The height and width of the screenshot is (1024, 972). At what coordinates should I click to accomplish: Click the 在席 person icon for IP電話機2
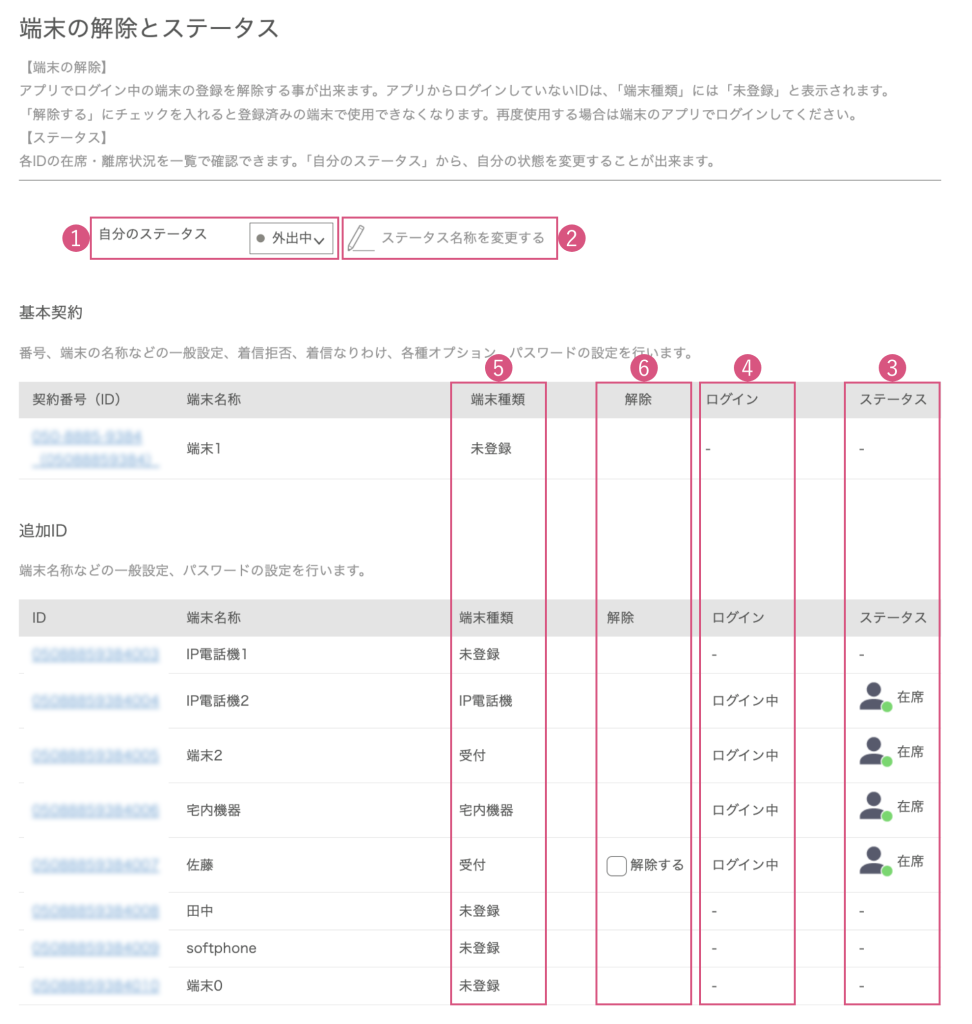point(874,698)
